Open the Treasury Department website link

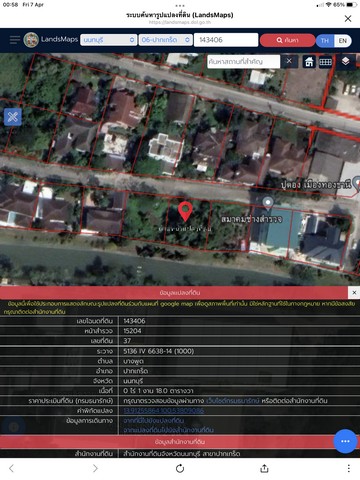[x=232, y=401]
